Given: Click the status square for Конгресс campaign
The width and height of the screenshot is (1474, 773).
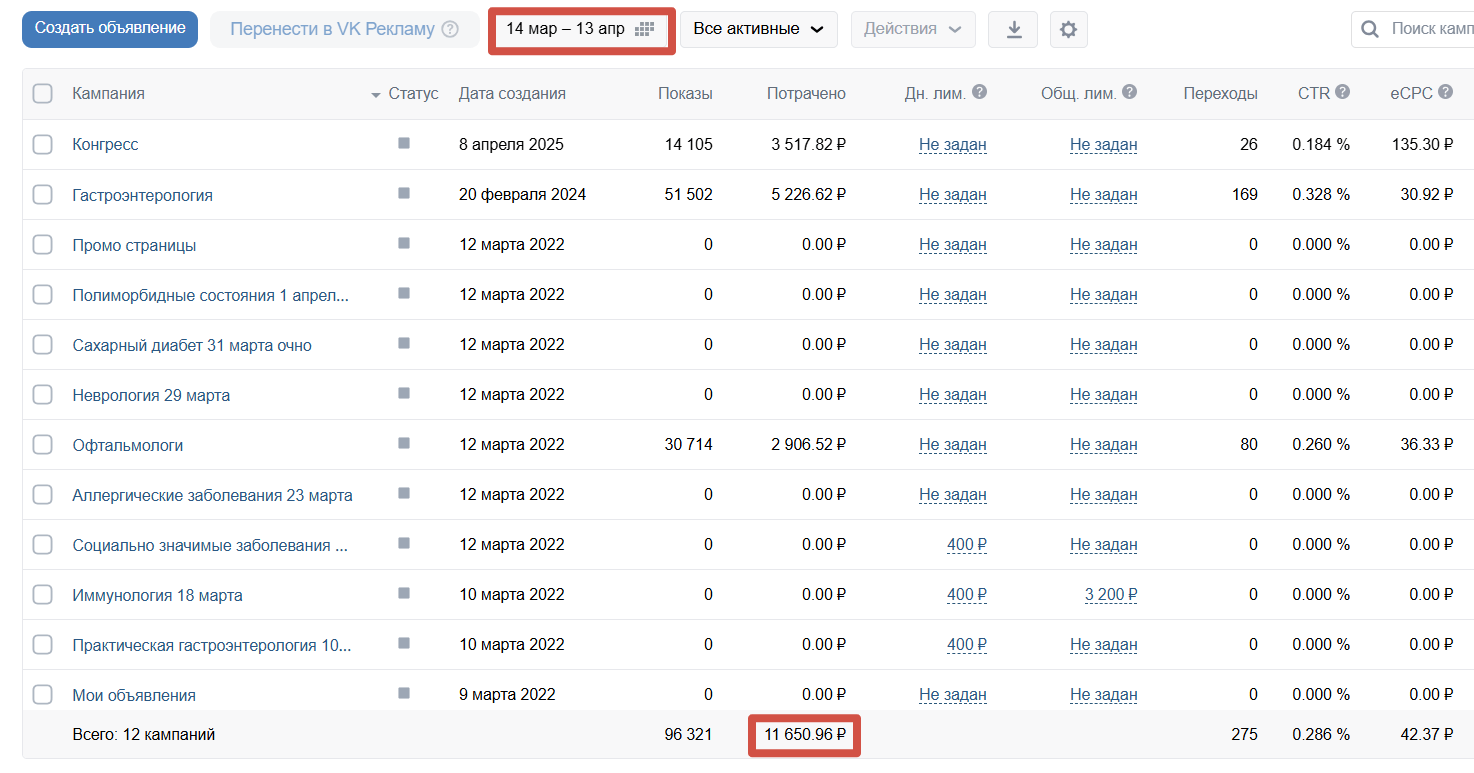Looking at the screenshot, I should (404, 143).
